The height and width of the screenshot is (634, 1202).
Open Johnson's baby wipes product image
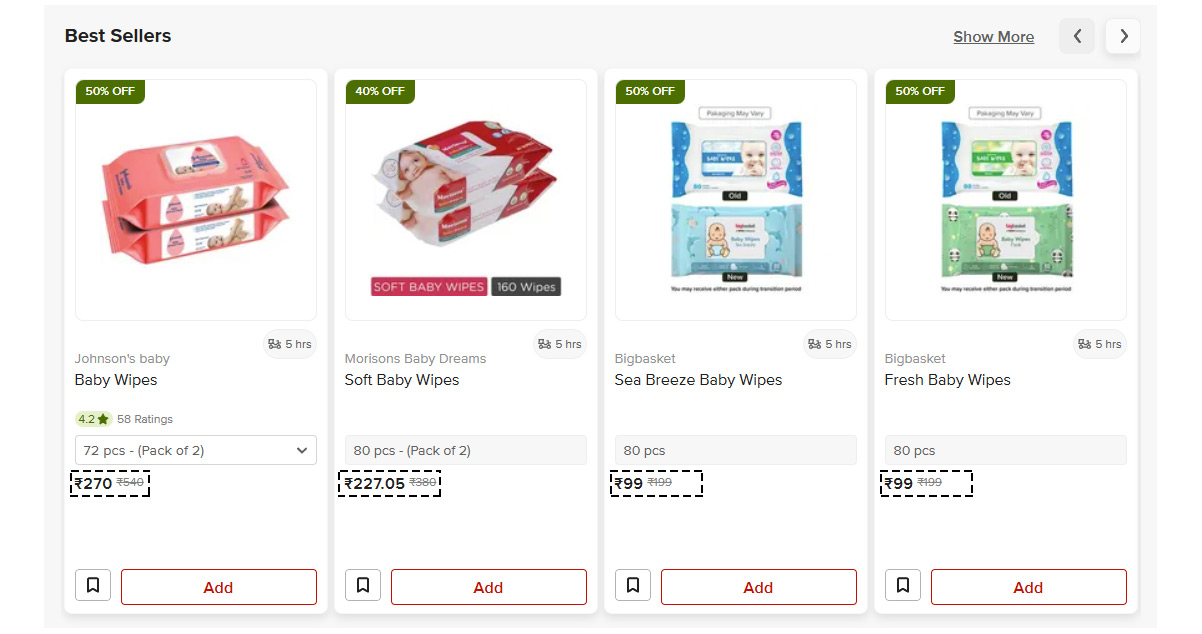point(196,200)
